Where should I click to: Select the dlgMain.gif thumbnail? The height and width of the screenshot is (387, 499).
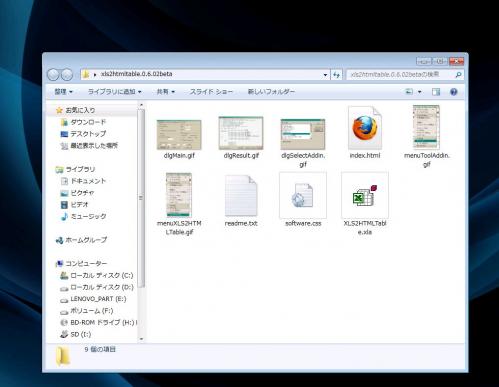point(179,135)
